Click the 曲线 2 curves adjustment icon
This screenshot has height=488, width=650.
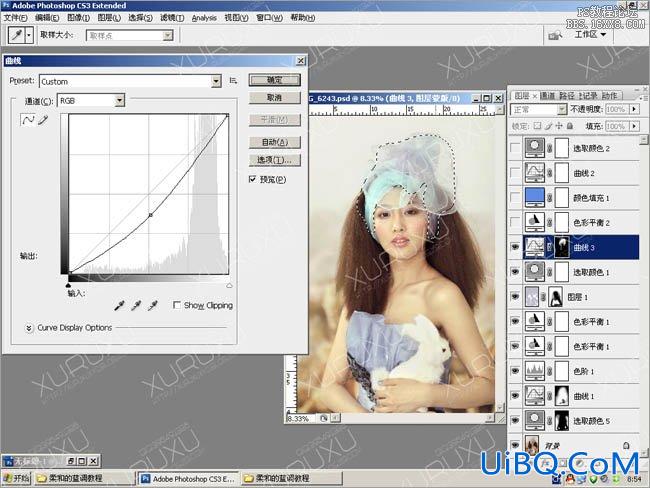534,173
